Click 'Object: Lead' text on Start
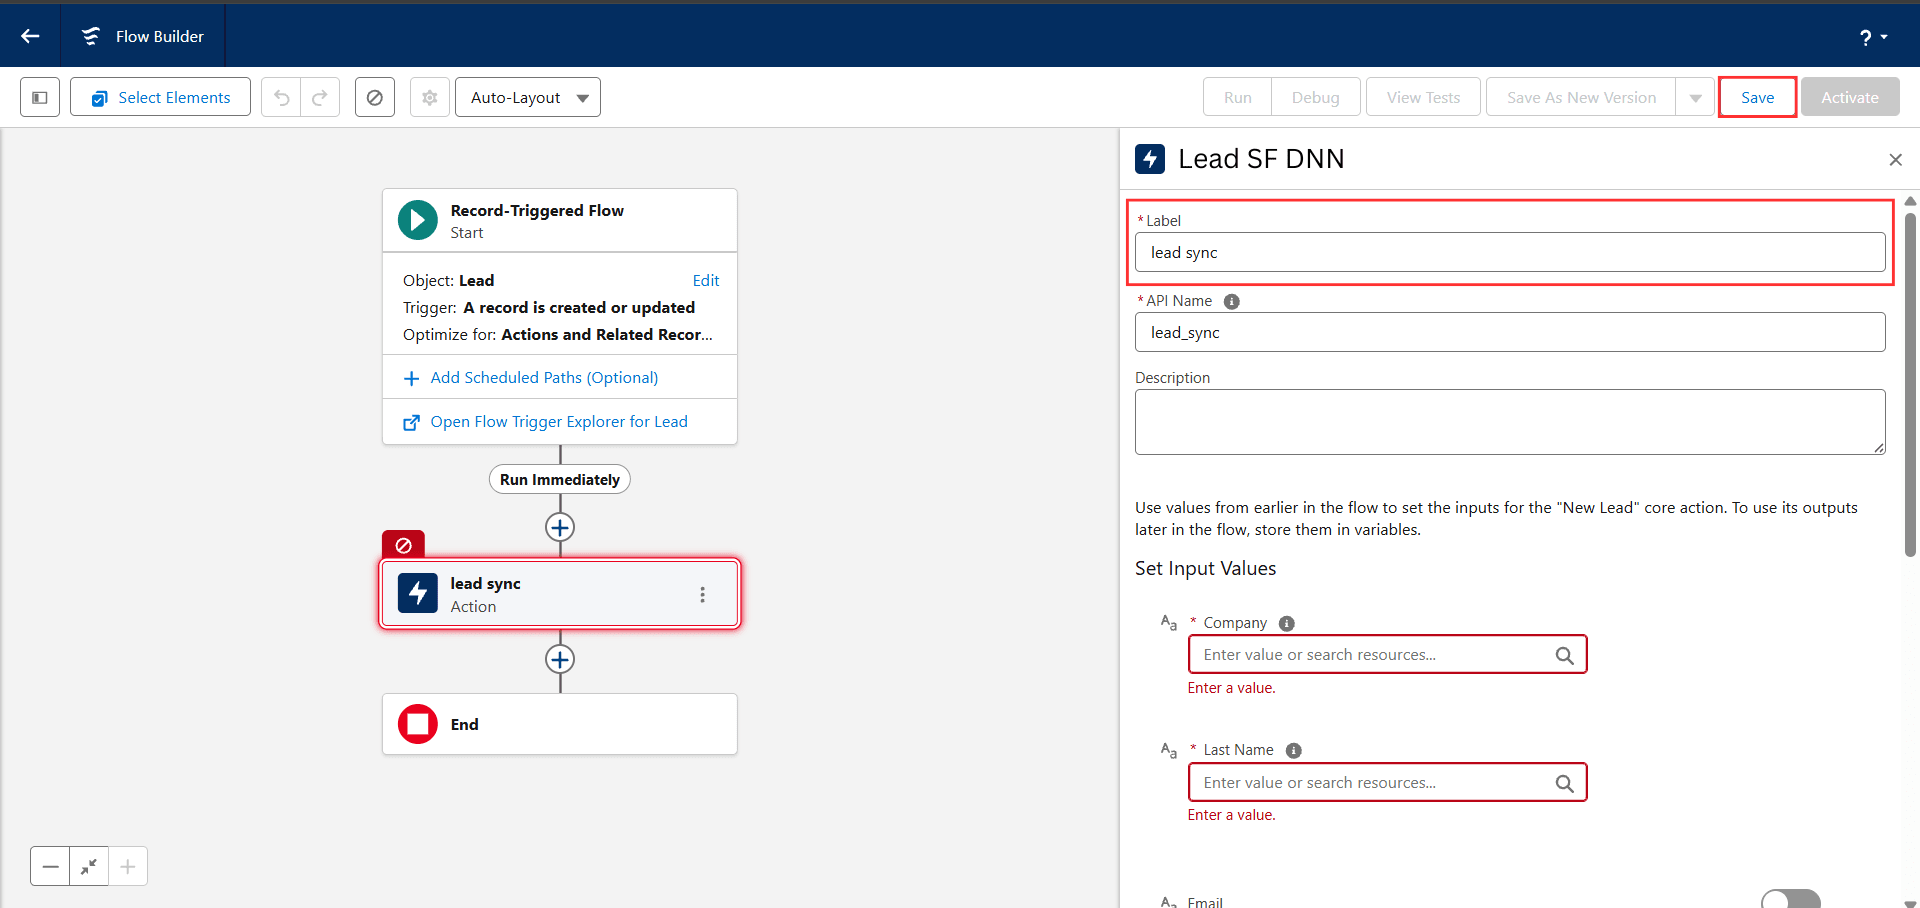The width and height of the screenshot is (1920, 908). pyautogui.click(x=448, y=281)
